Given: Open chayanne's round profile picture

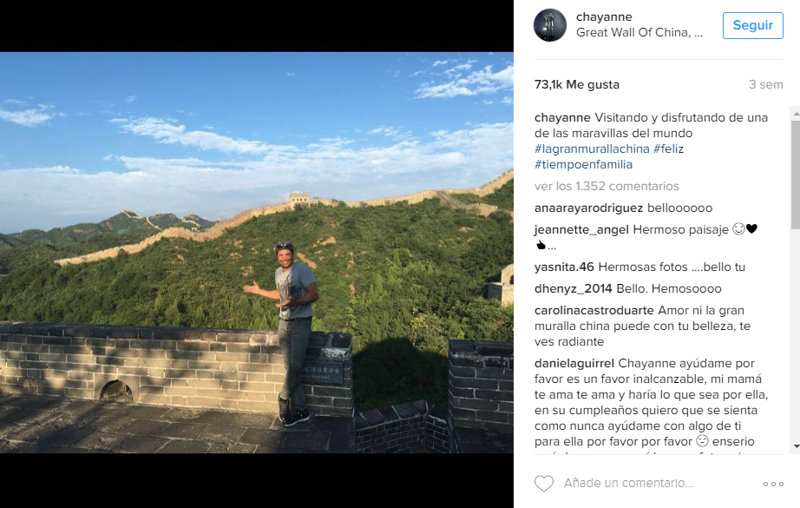Looking at the screenshot, I should click(x=550, y=25).
